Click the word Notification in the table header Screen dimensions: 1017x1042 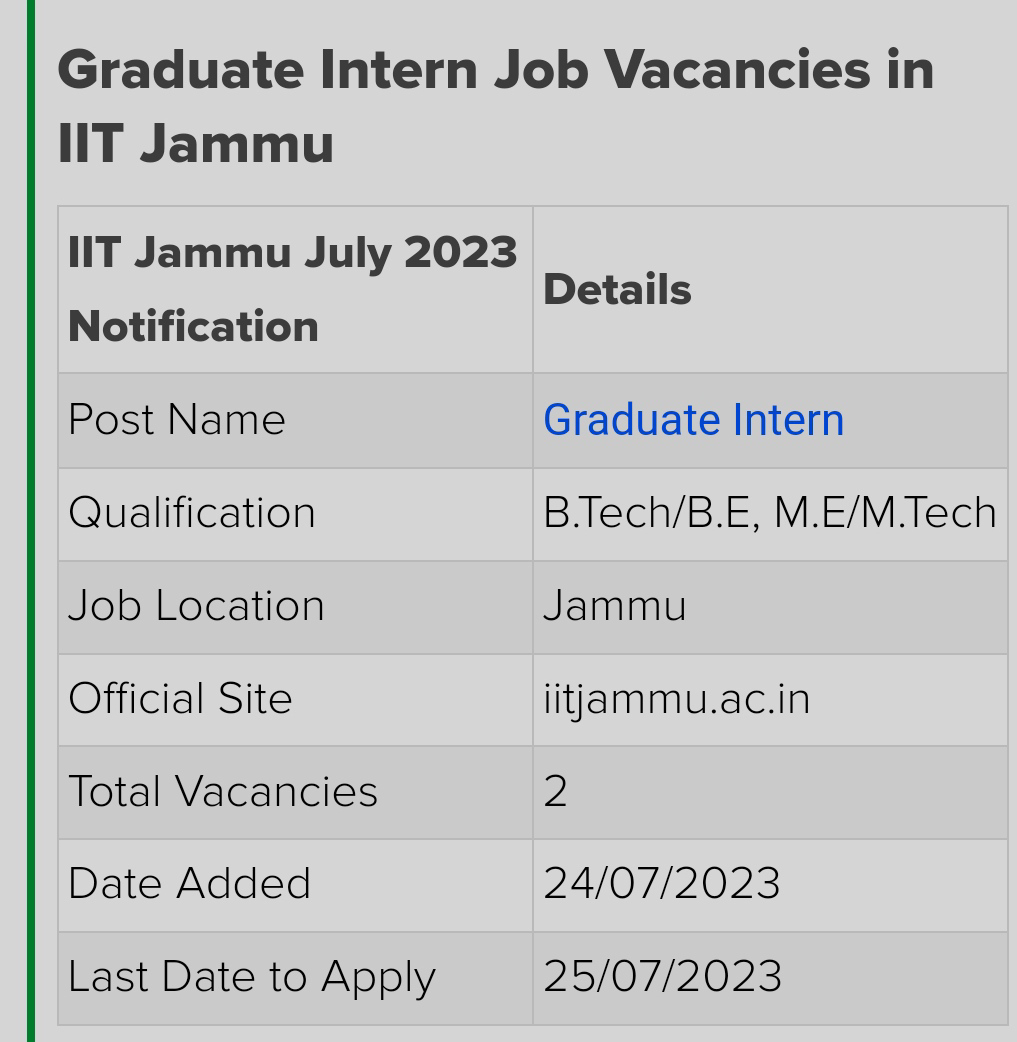193,327
